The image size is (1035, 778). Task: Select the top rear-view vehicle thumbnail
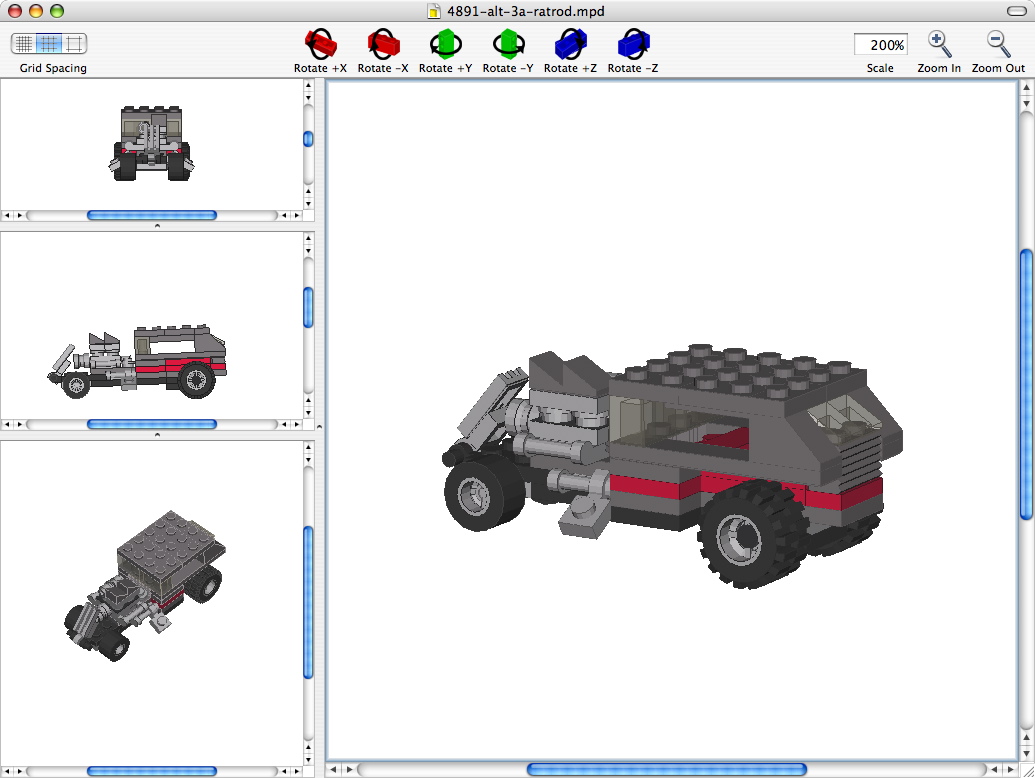click(152, 143)
